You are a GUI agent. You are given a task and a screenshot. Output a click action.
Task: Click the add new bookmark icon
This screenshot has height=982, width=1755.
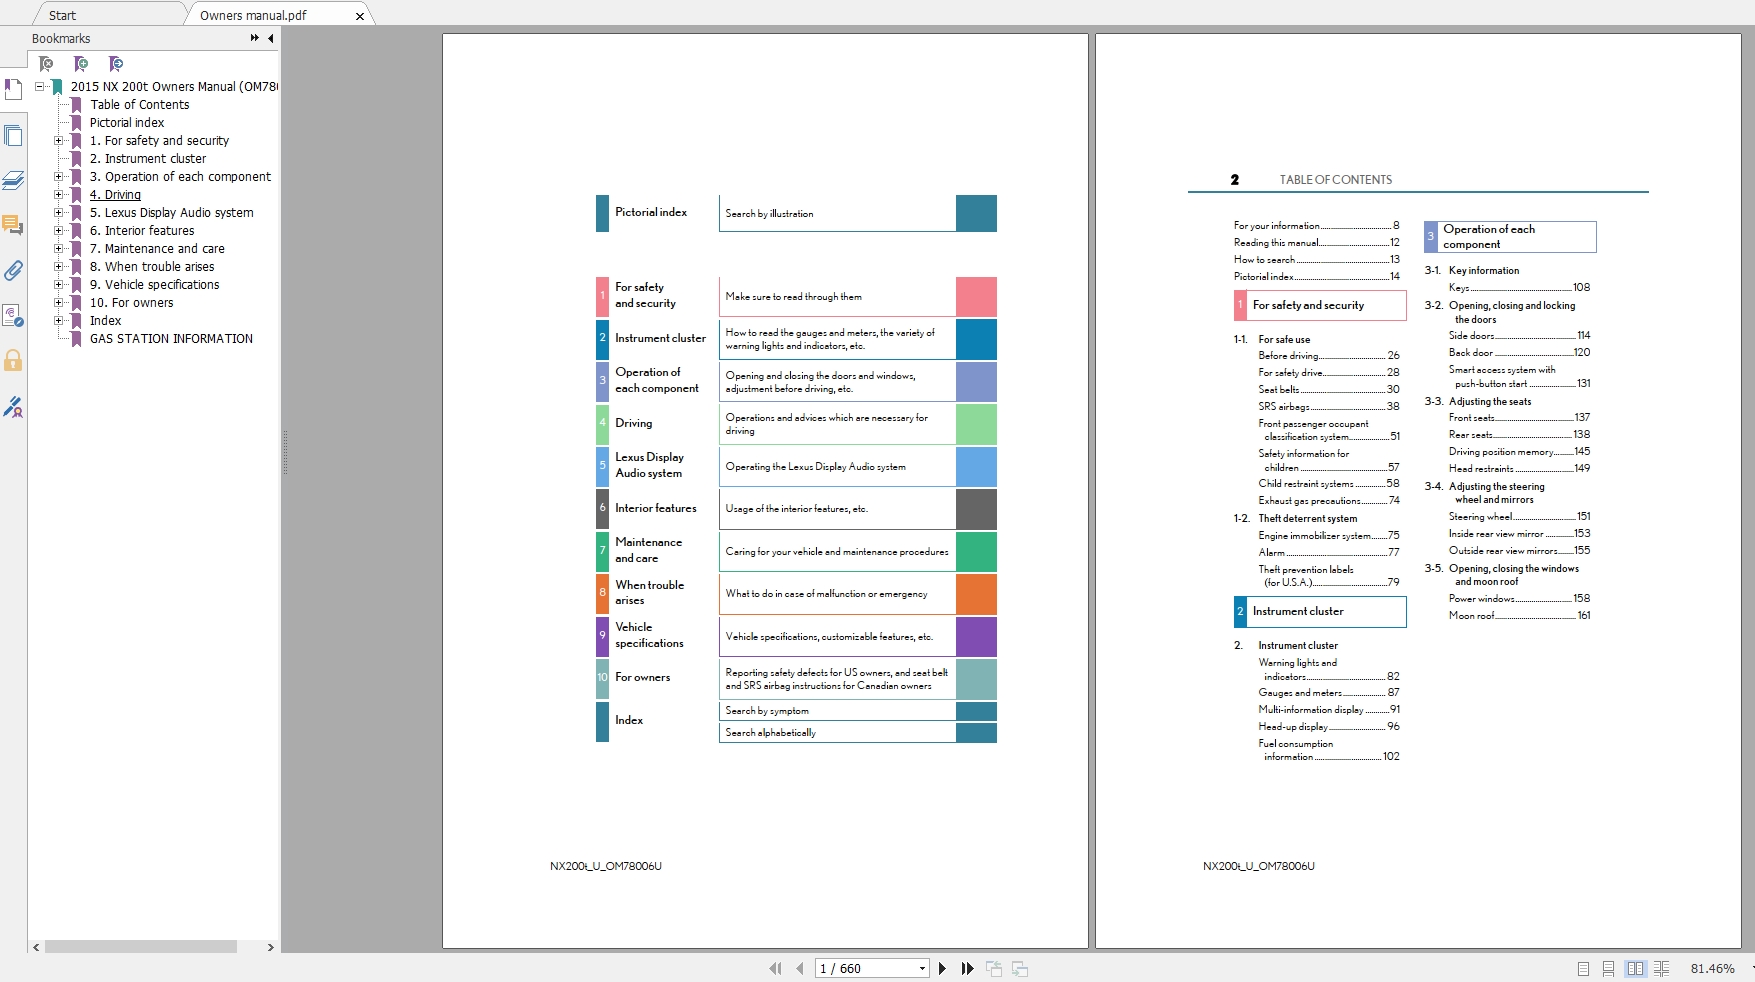click(81, 64)
